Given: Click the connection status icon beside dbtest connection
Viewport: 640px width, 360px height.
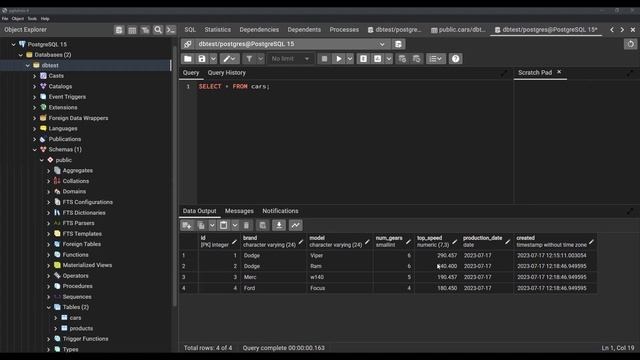Looking at the screenshot, I should coord(187,44).
